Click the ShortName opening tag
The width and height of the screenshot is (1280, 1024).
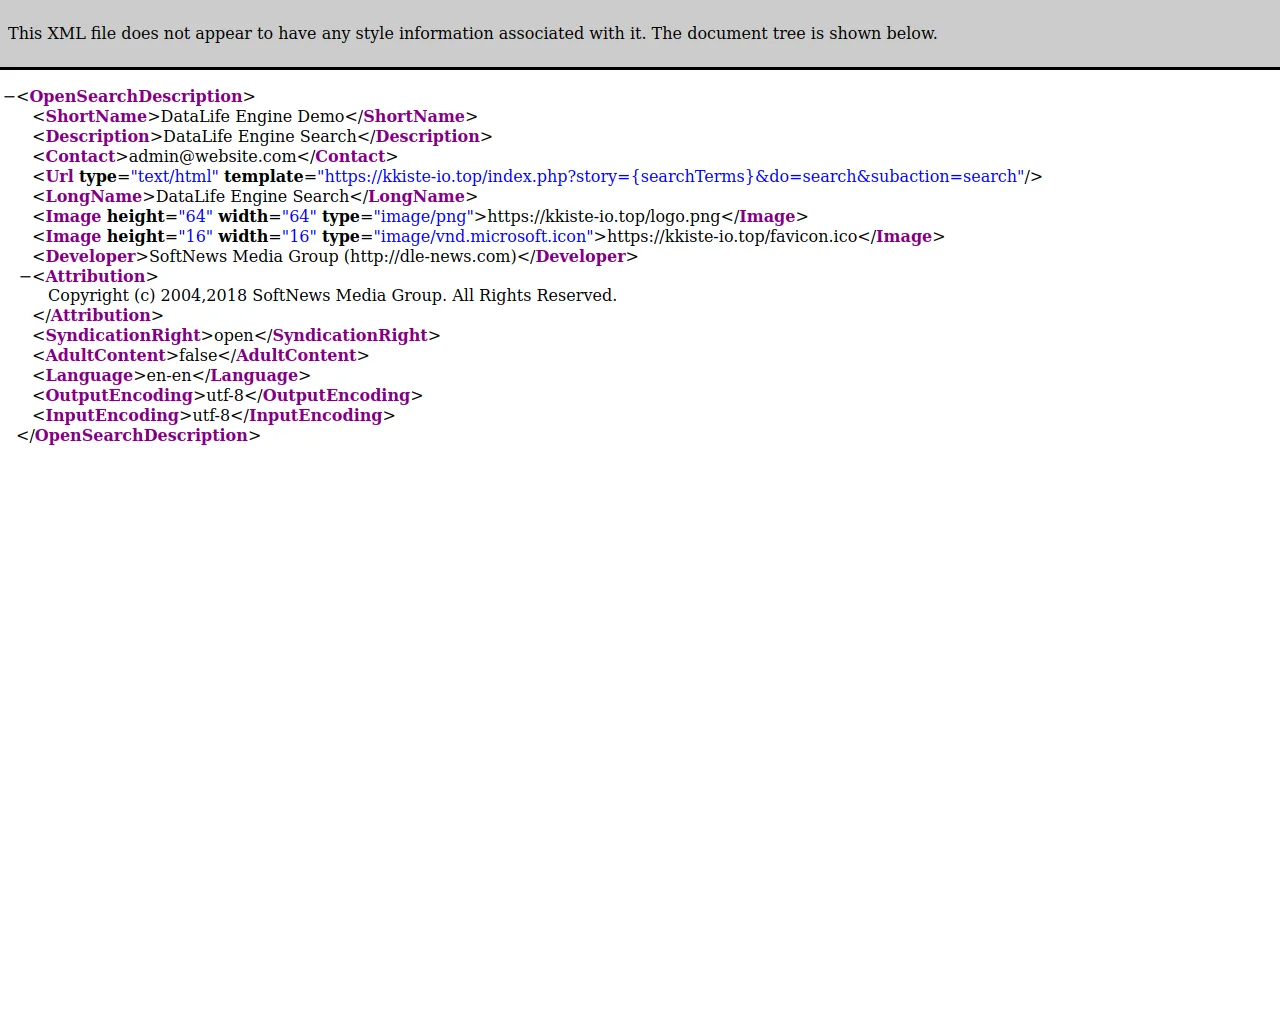[96, 117]
